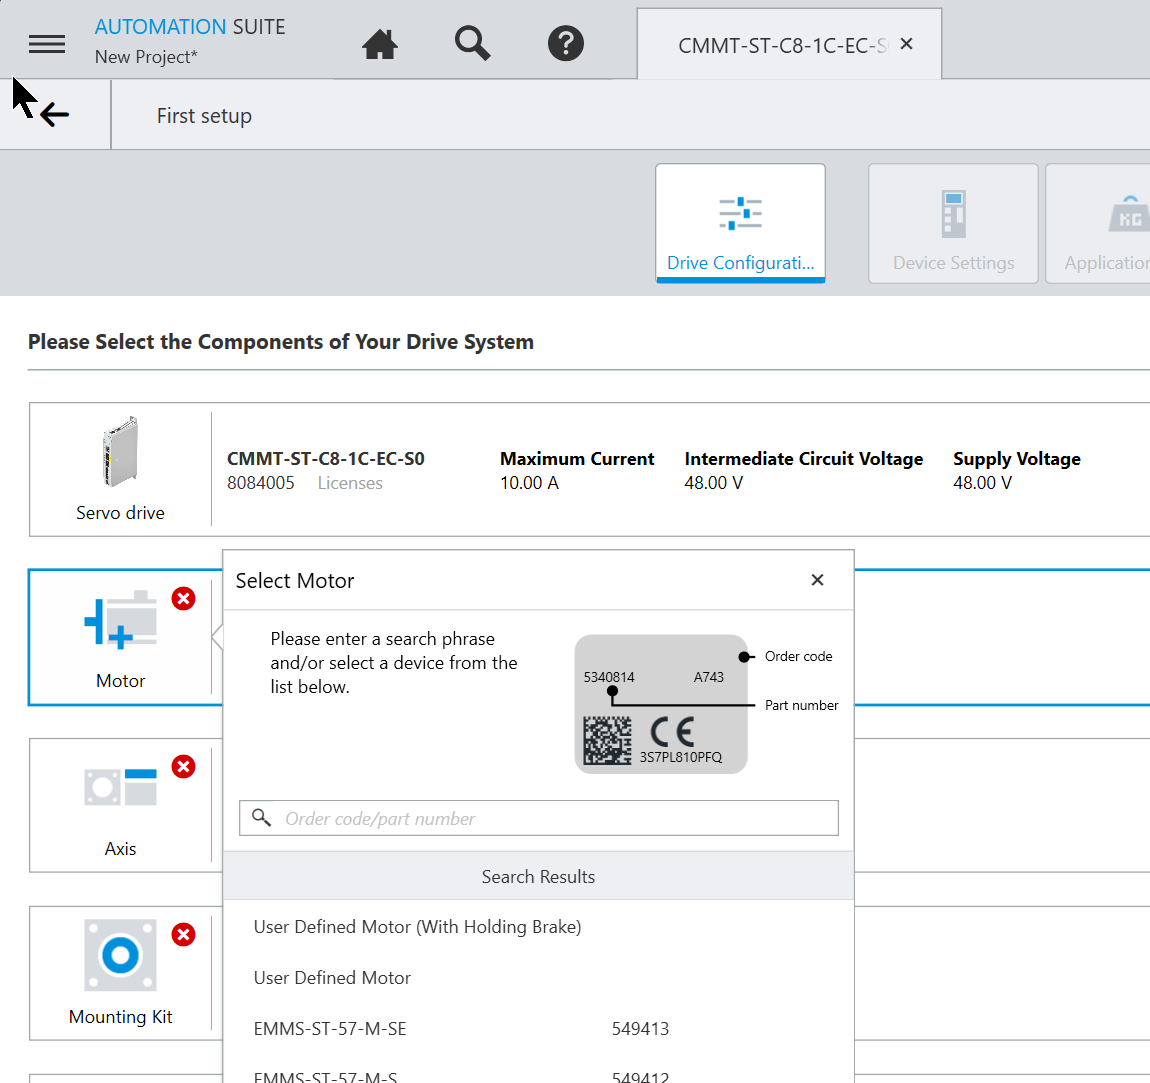Click part number 549413
This screenshot has width=1150, height=1083.
[x=640, y=1029]
